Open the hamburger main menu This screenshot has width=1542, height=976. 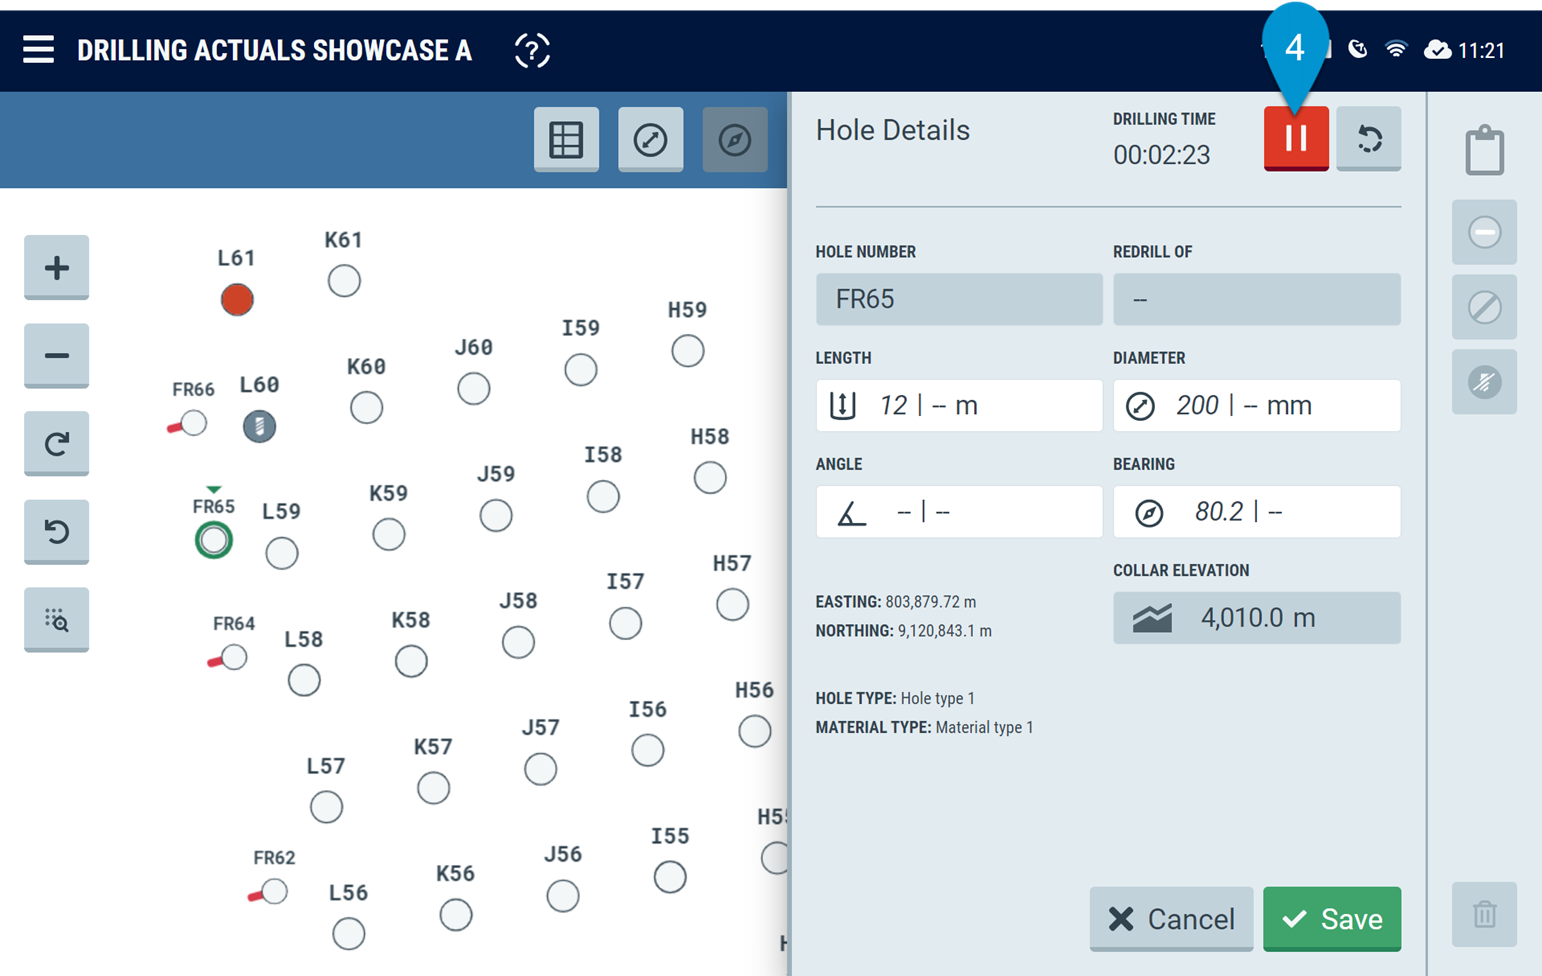38,49
